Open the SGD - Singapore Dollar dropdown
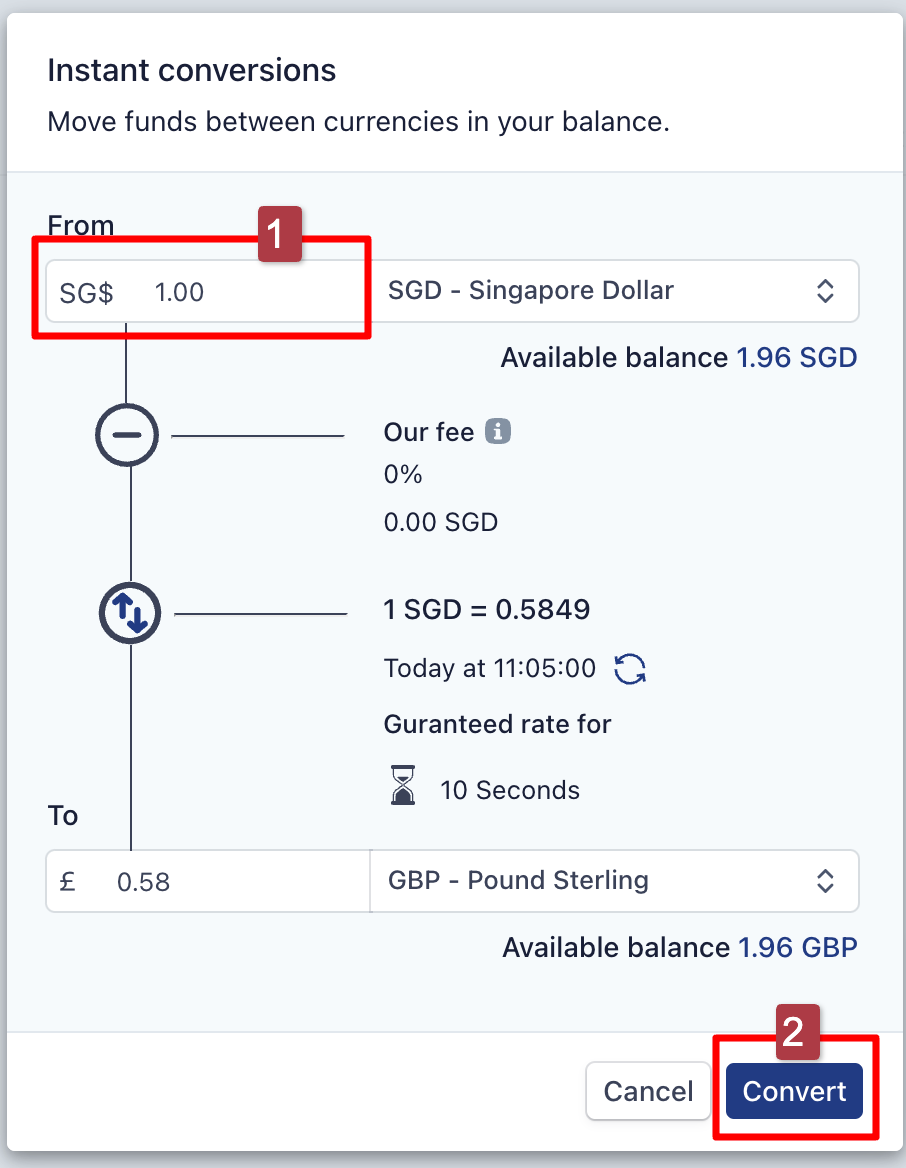Viewport: 906px width, 1168px height. (x=615, y=291)
